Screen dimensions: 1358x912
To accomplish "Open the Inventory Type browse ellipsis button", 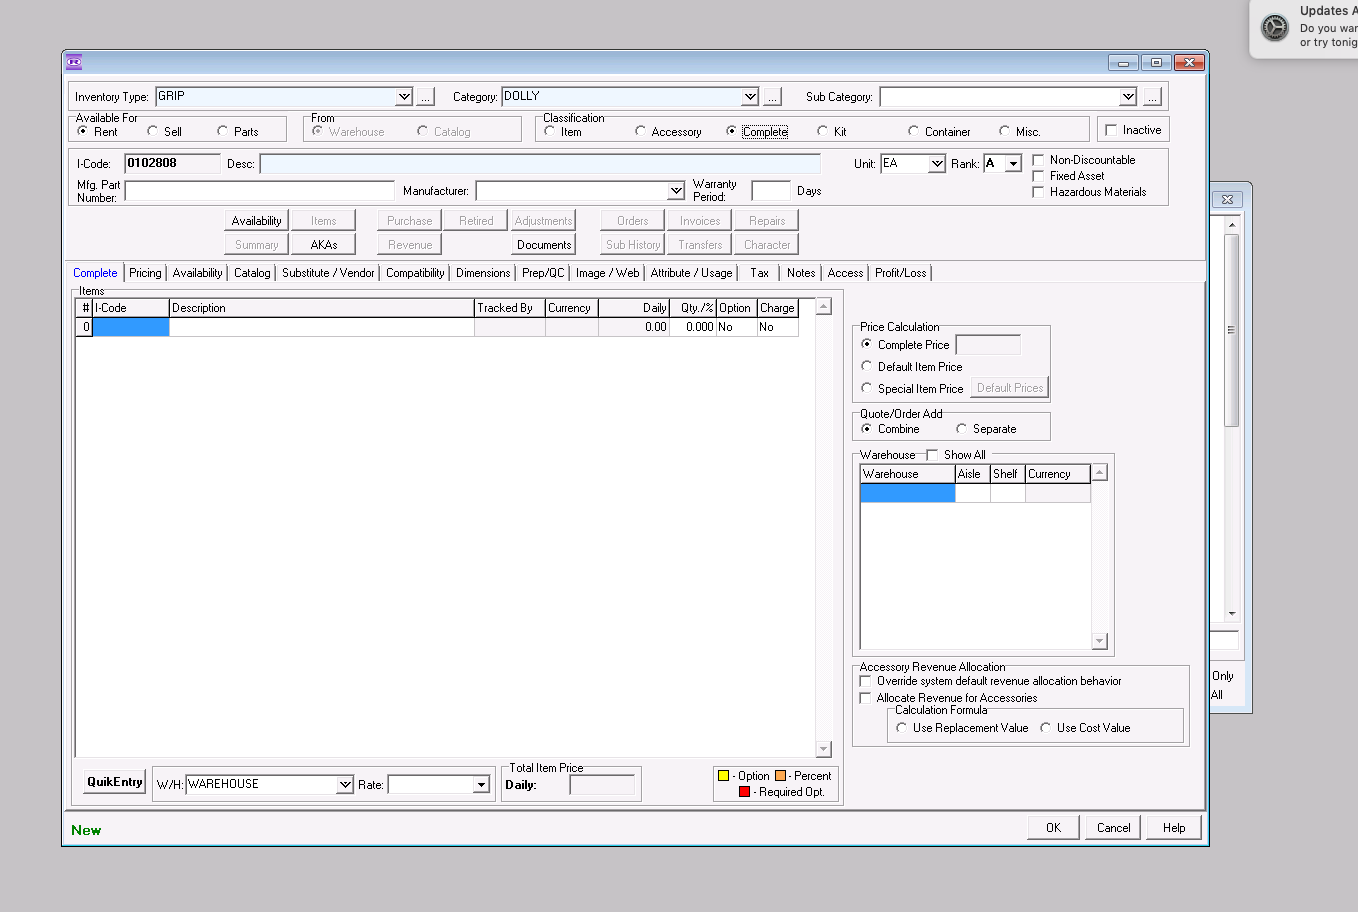I will [426, 97].
